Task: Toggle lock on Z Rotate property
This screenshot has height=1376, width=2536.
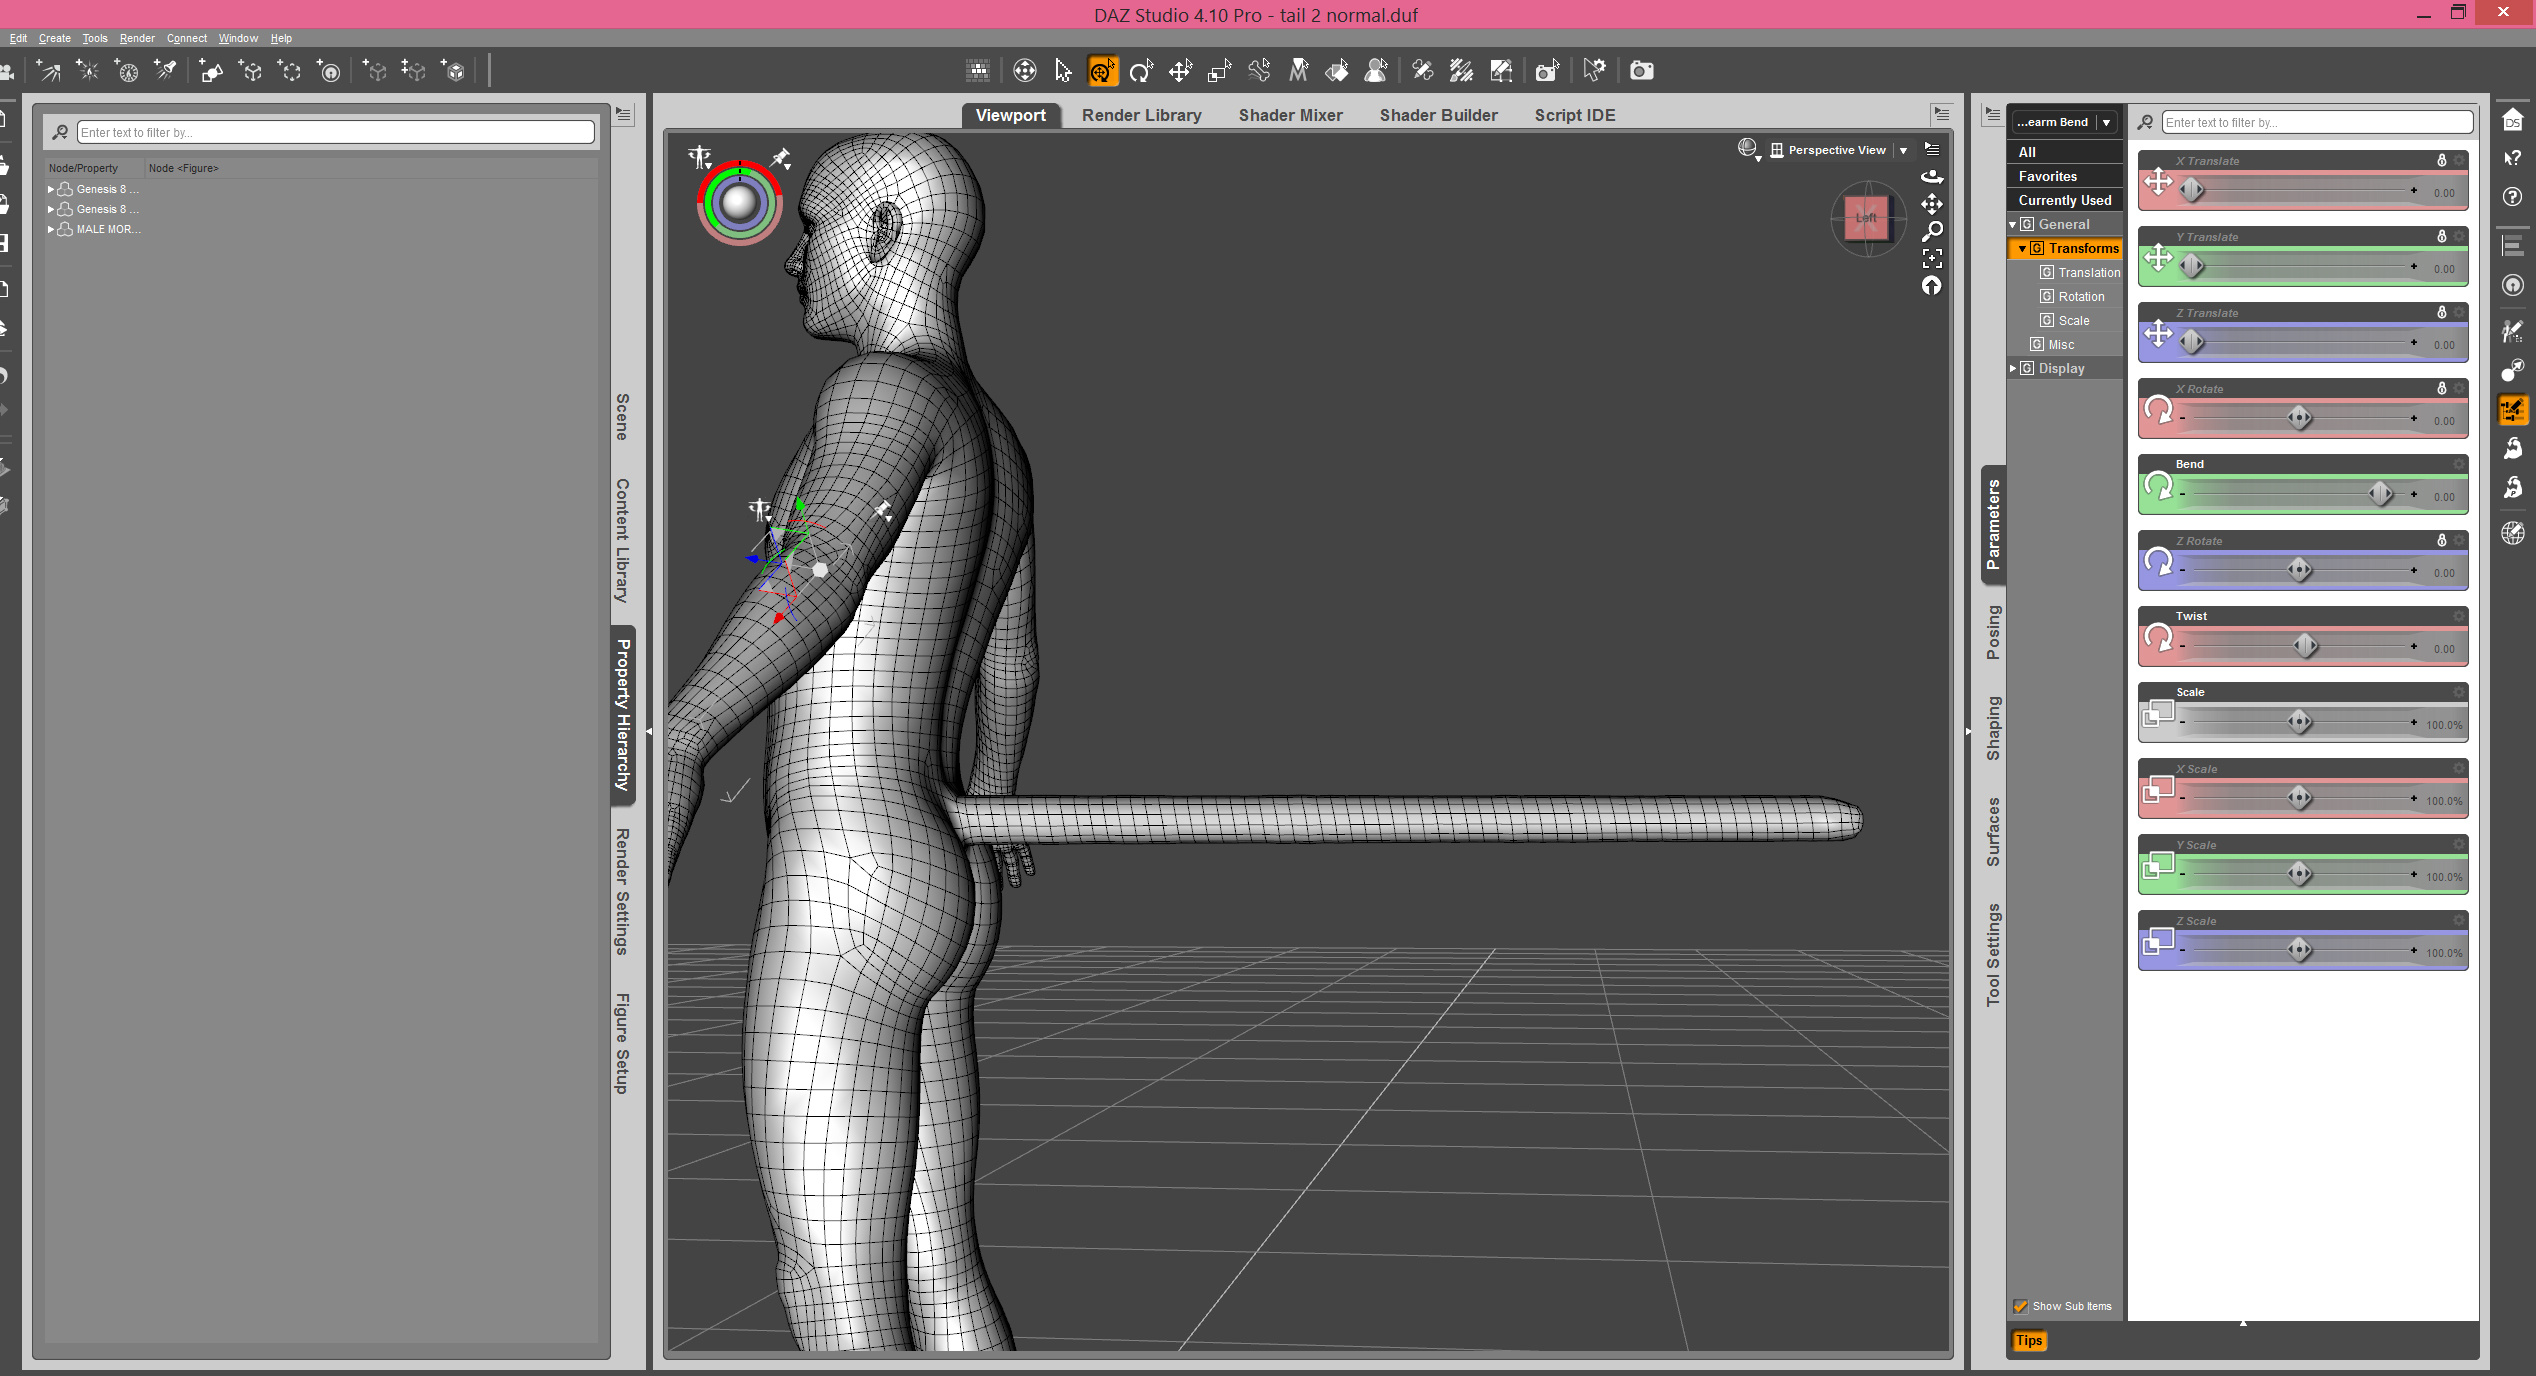Action: (2442, 540)
